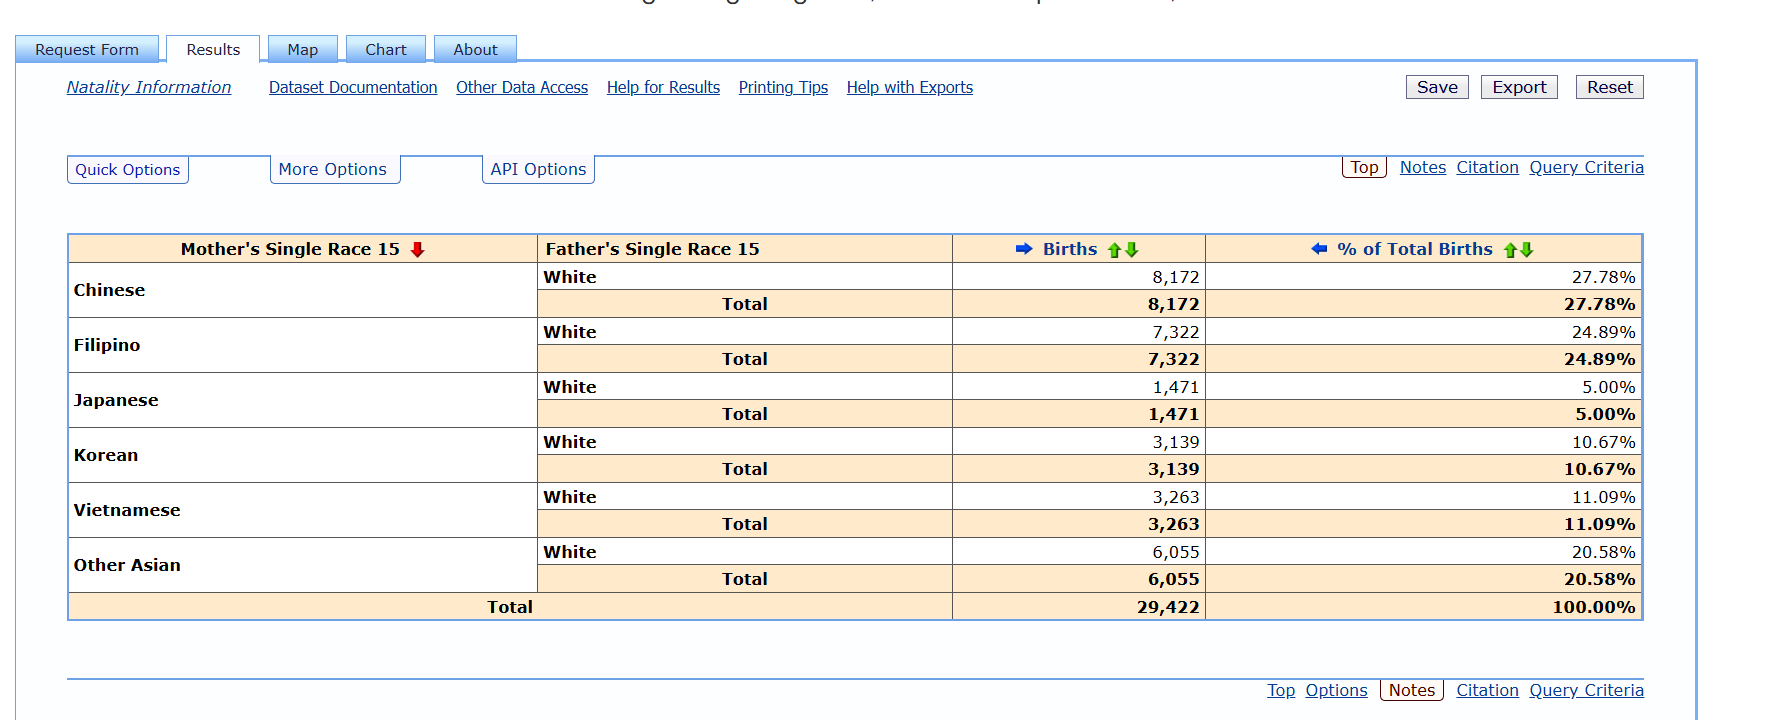Expand the More Options panel
Image resolution: width=1787 pixels, height=720 pixels.
(x=333, y=170)
